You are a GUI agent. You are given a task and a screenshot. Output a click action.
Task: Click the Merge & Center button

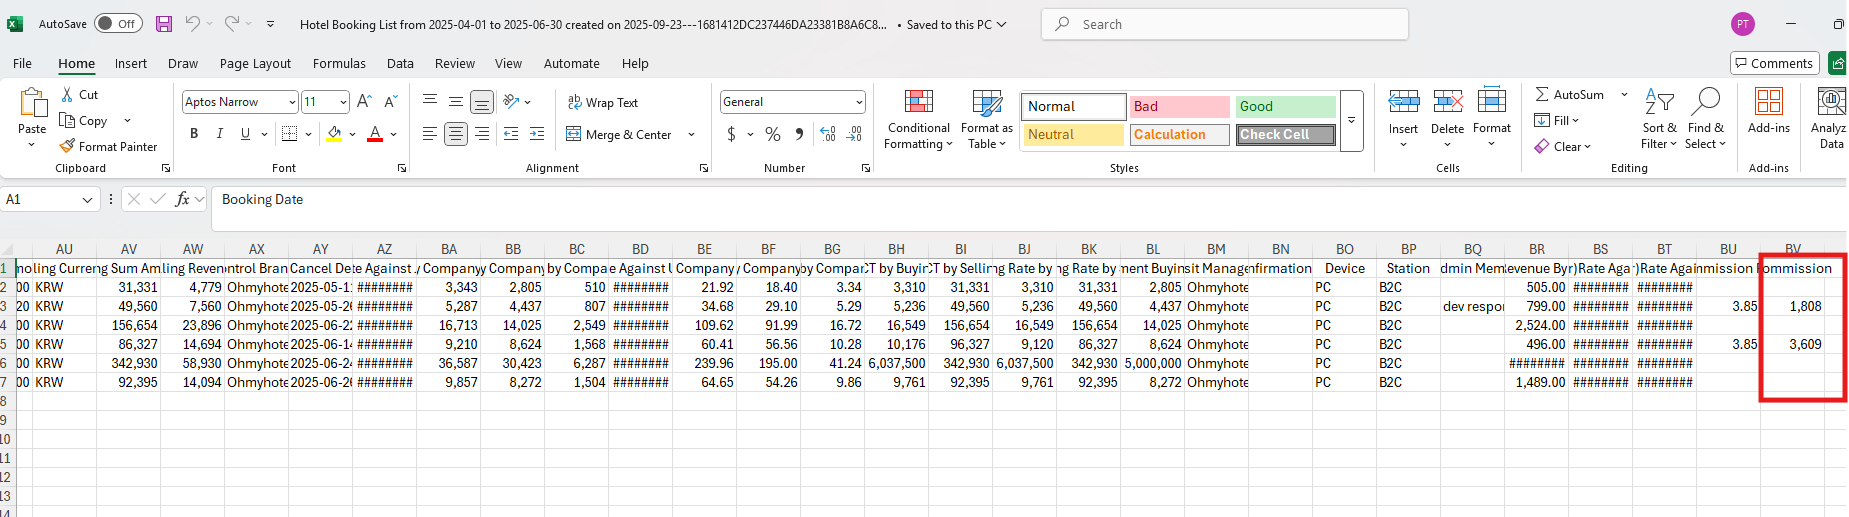(619, 134)
